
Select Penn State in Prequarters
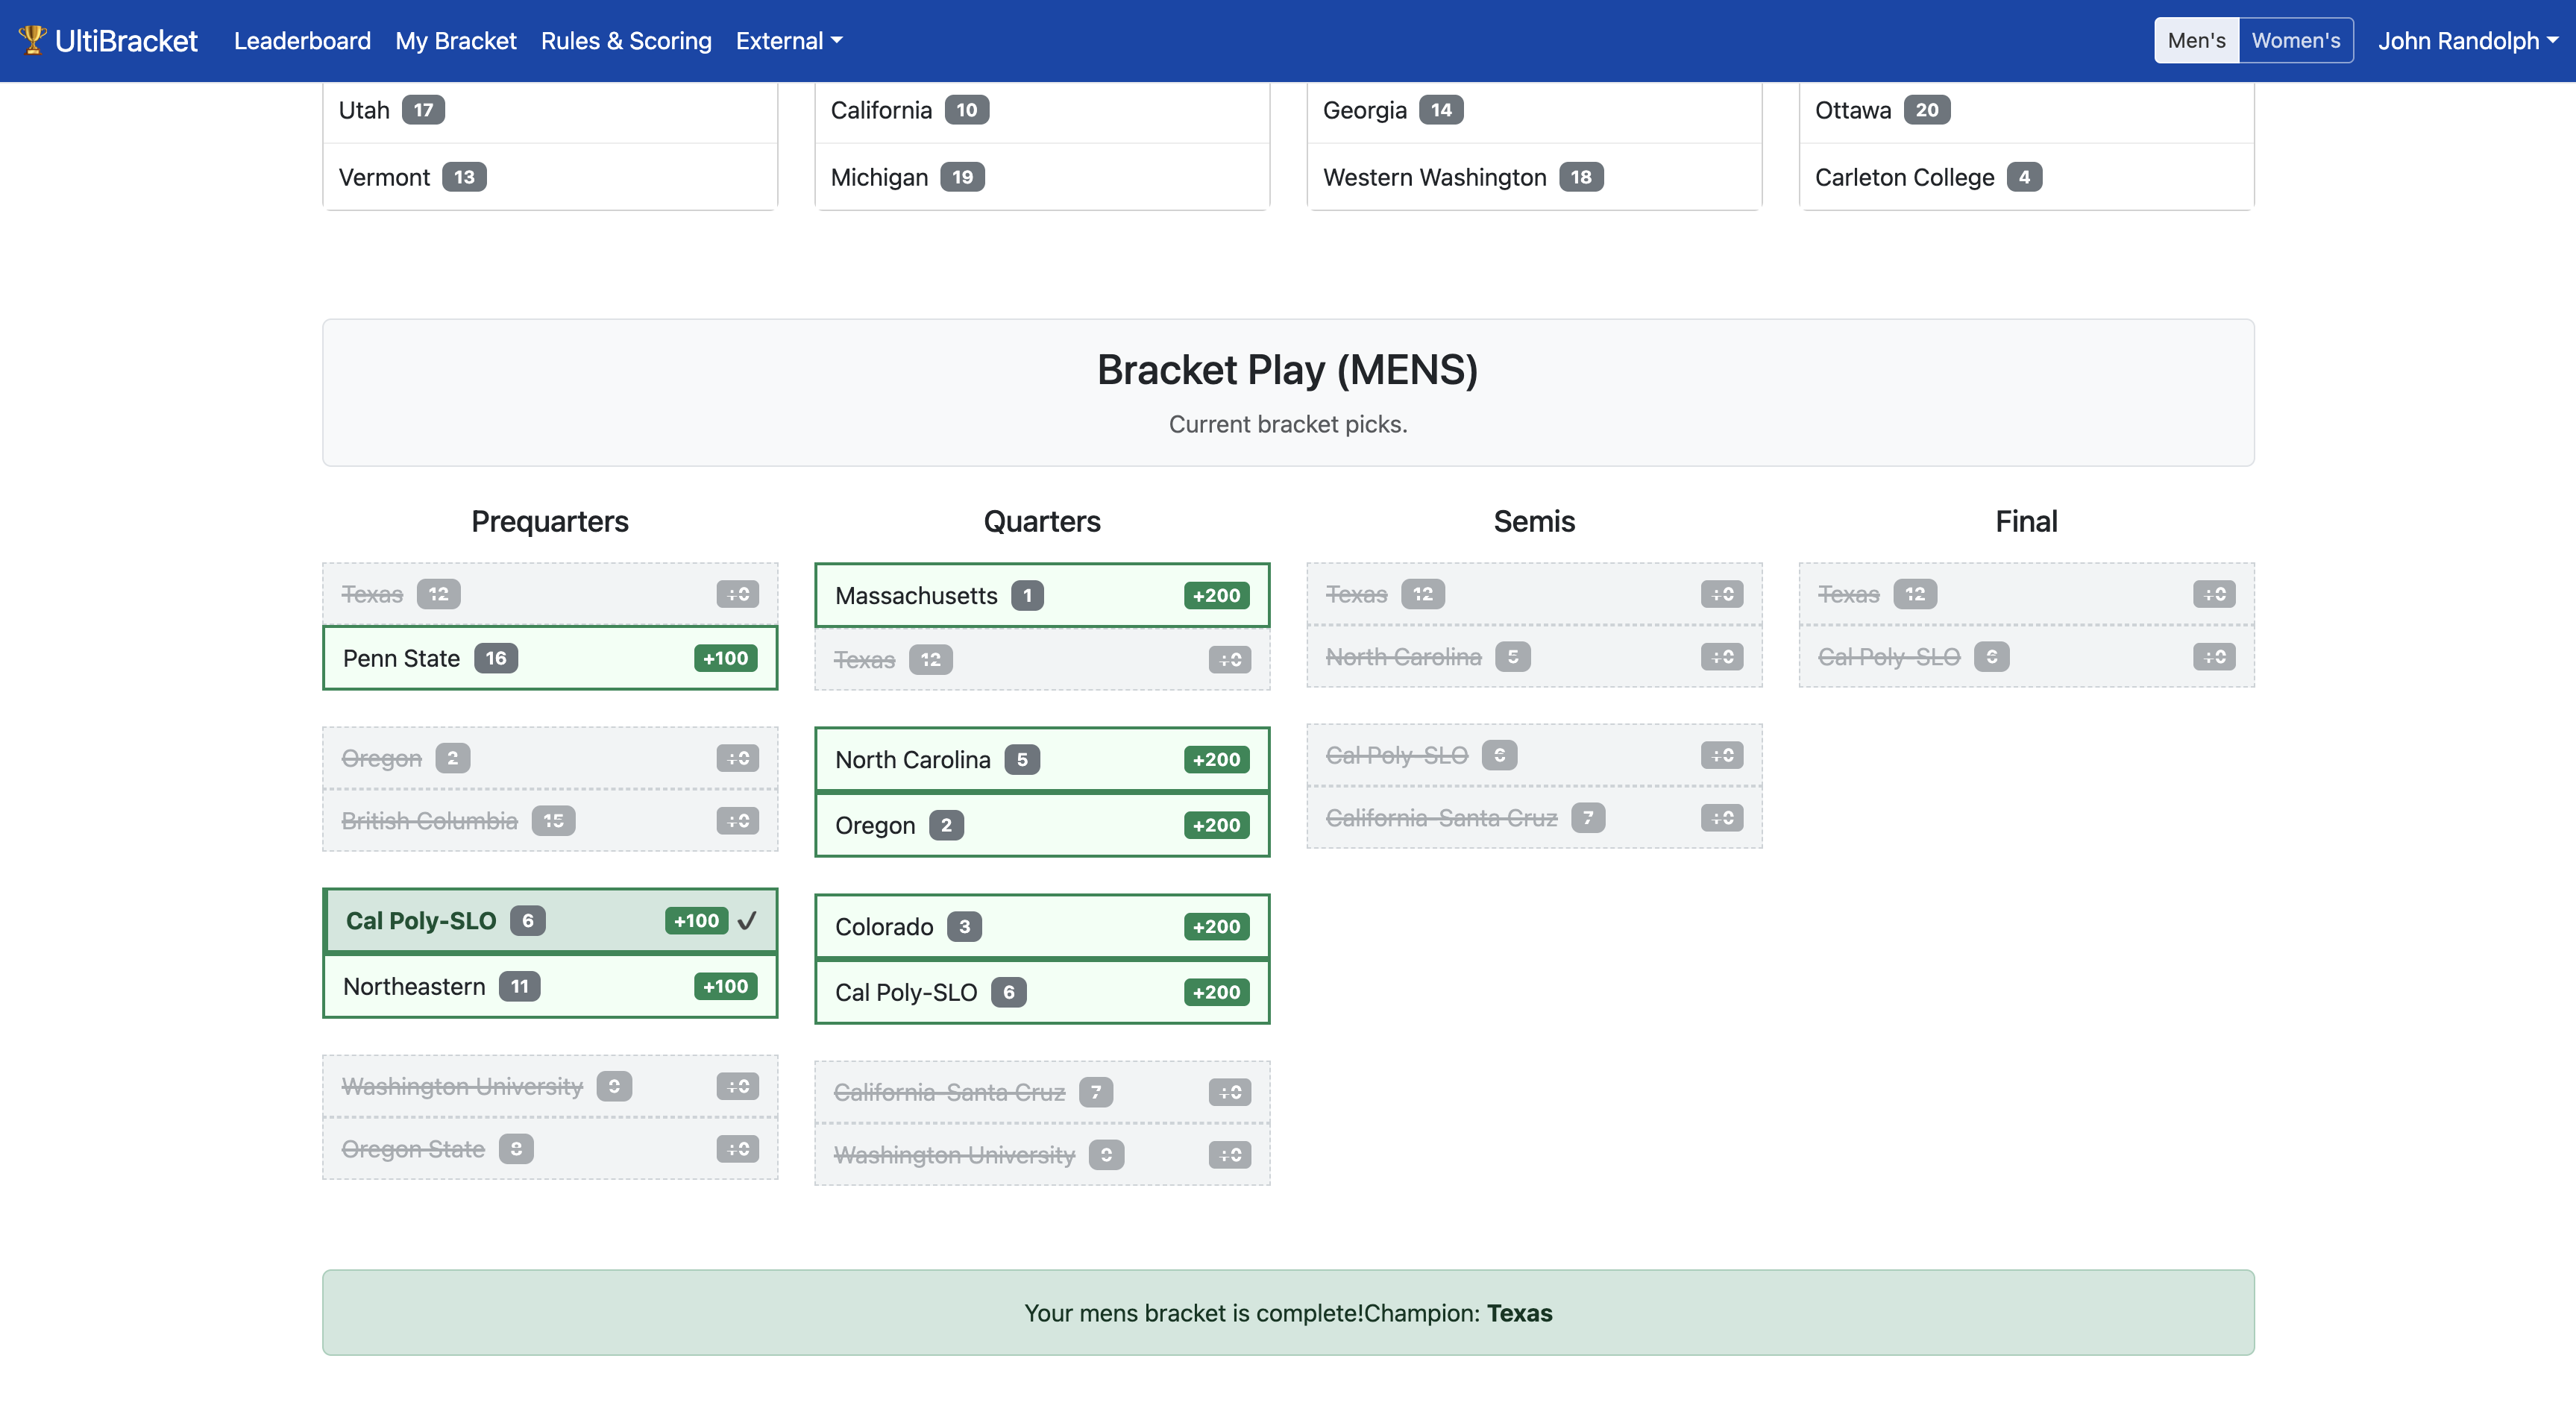pyautogui.click(x=550, y=658)
